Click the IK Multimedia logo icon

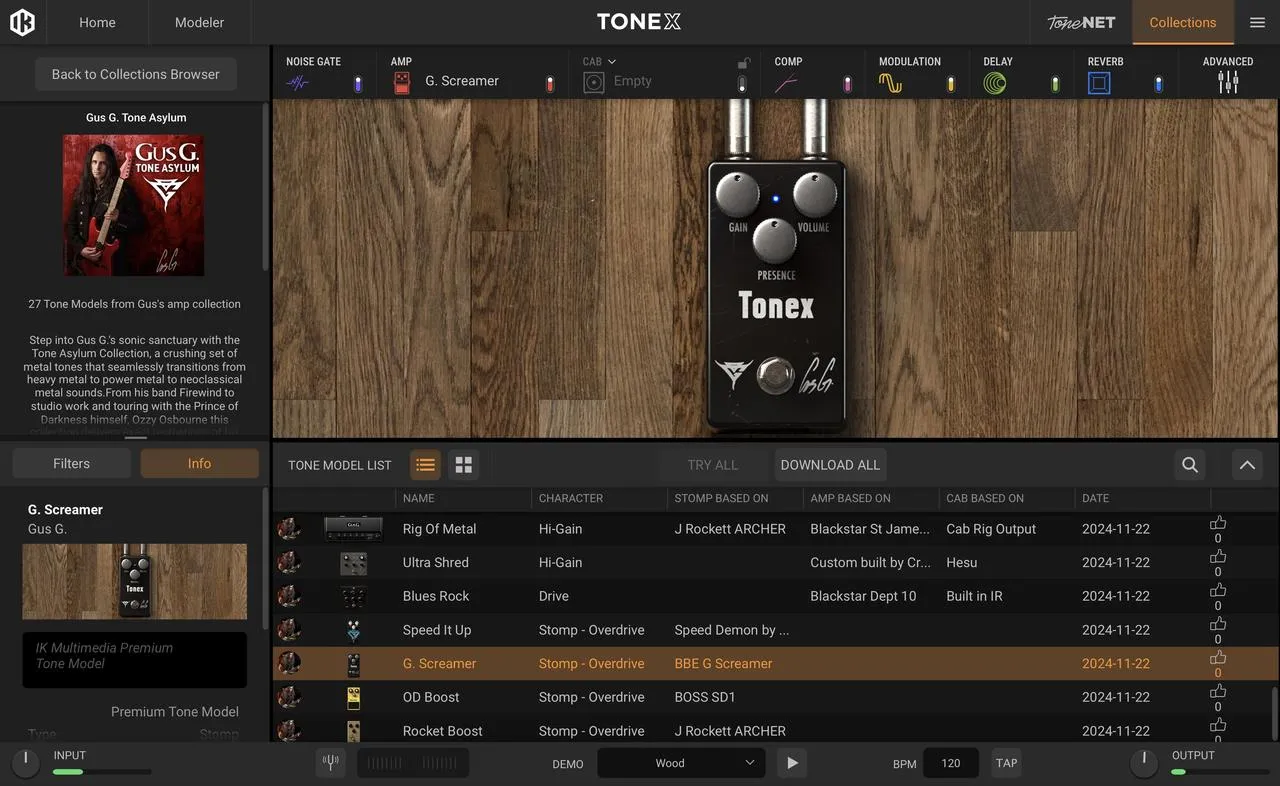(x=22, y=22)
